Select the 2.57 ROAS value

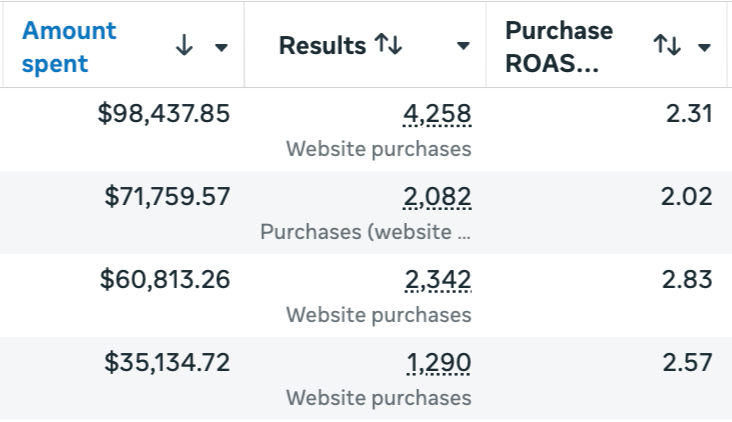point(688,362)
